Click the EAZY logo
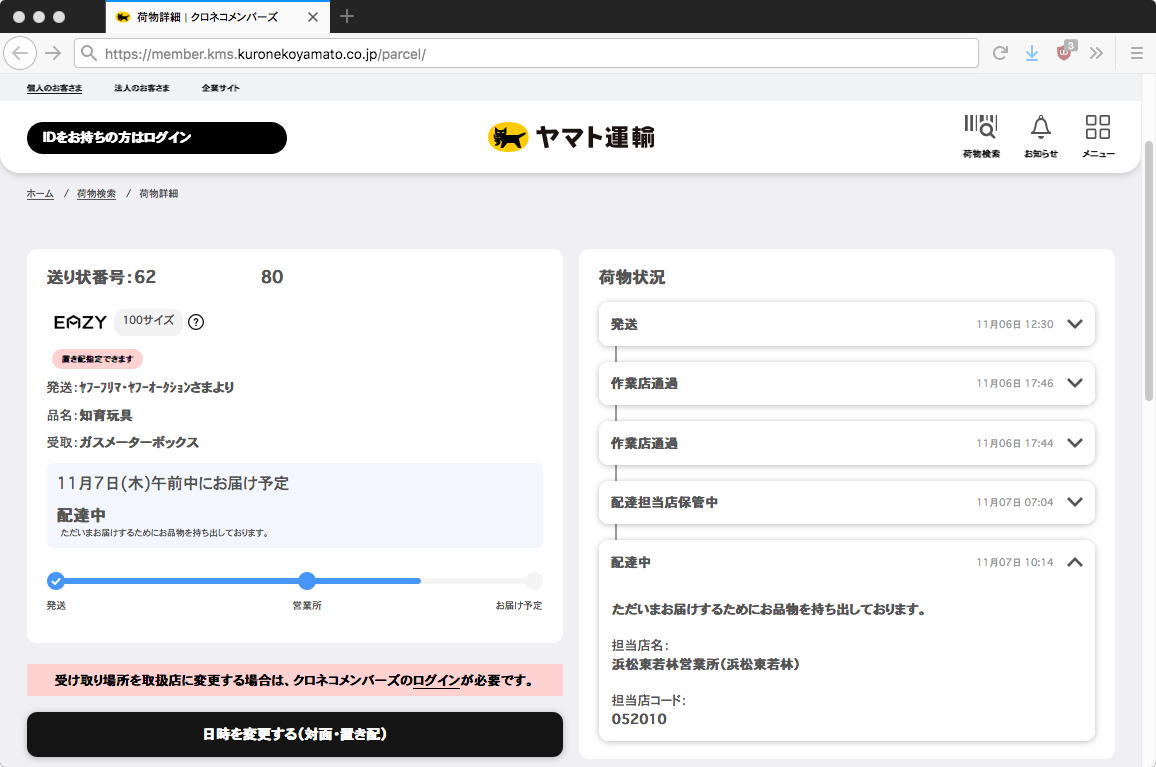Screen dimensions: 1156x767 (x=80, y=322)
